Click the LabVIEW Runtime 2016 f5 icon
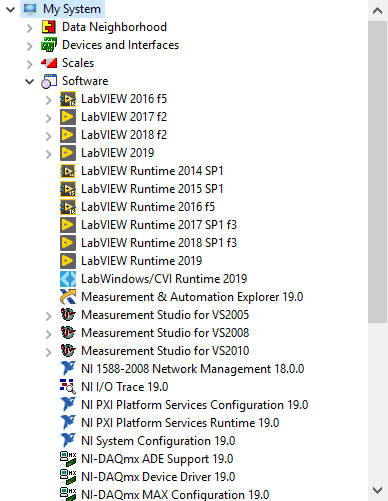Screen dimensions: 388x501 click(68, 207)
